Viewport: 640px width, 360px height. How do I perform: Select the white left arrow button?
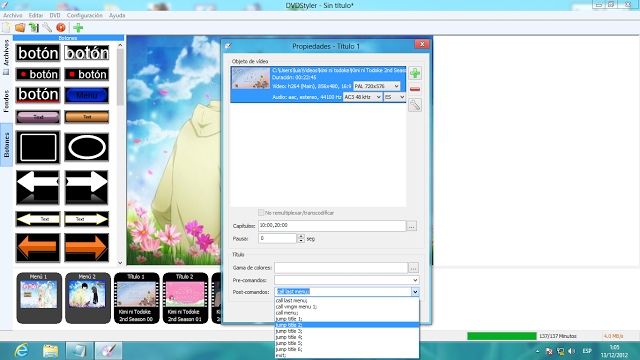(38, 187)
